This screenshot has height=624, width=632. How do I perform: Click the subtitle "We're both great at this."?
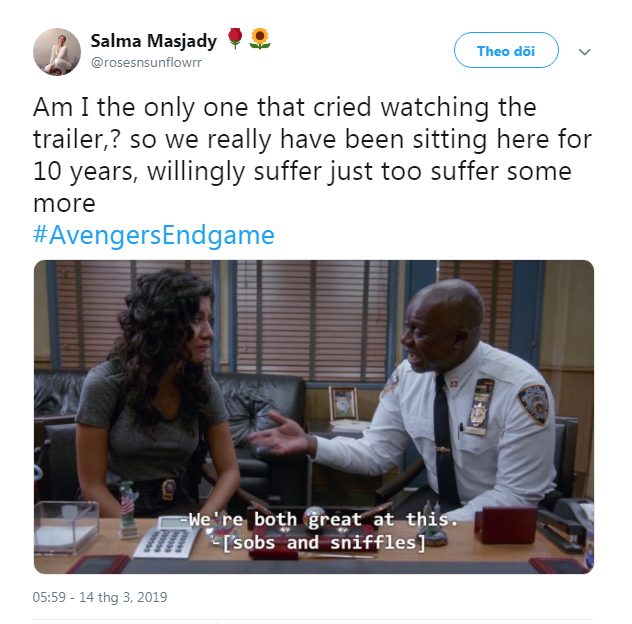pyautogui.click(x=318, y=519)
